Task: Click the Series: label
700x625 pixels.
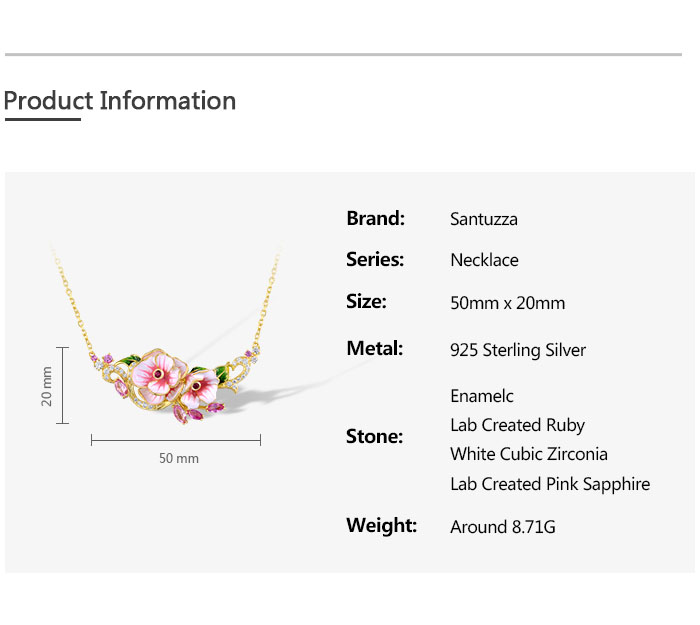Action: click(x=375, y=259)
